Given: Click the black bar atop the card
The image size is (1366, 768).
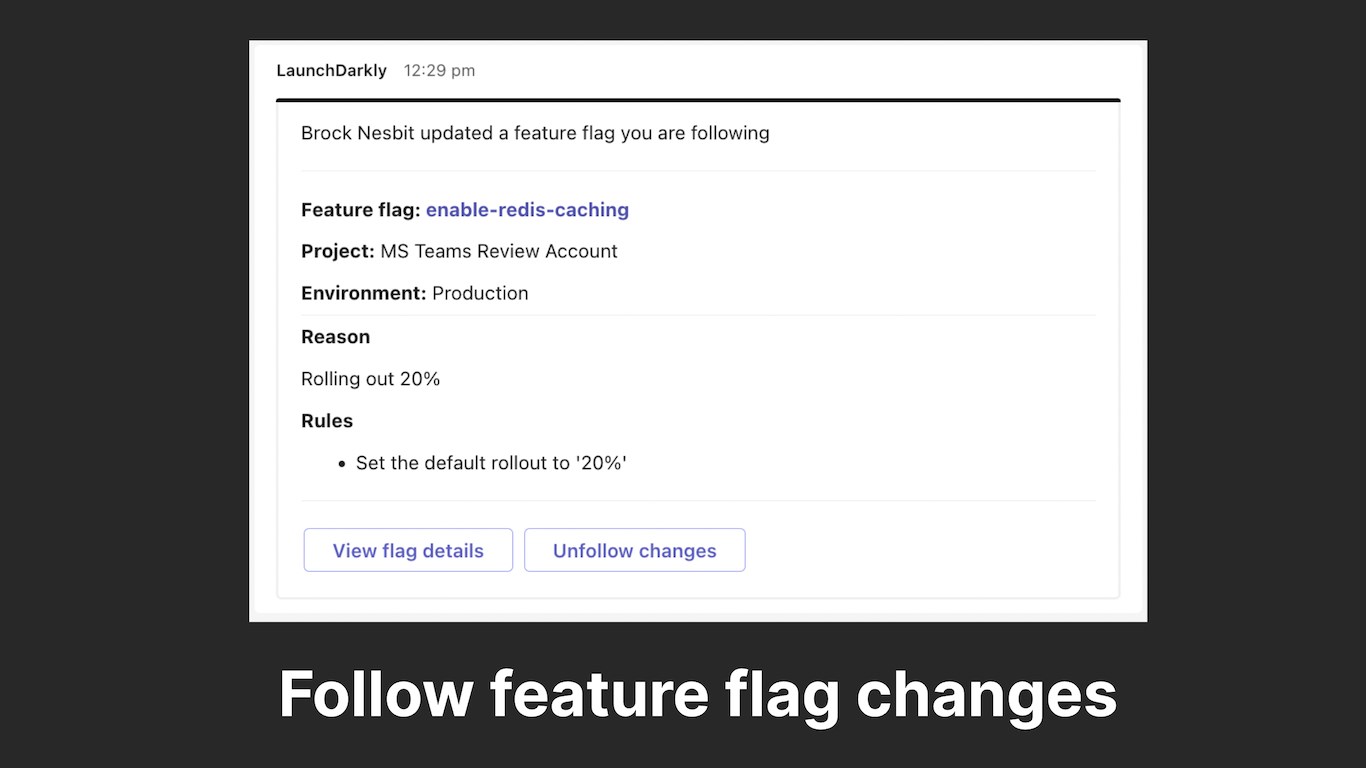Looking at the screenshot, I should tap(698, 100).
